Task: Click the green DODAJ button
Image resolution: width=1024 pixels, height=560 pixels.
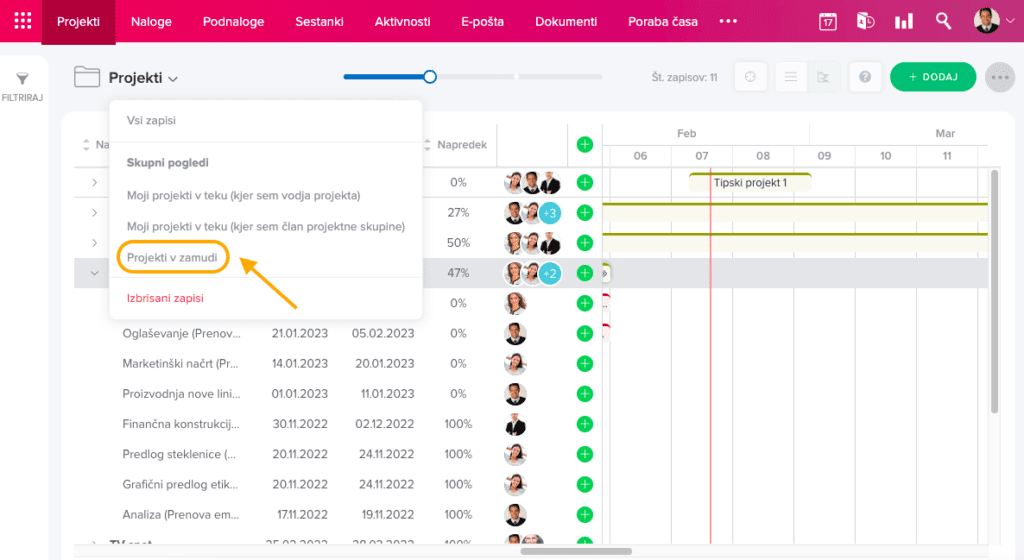Action: 932,77
